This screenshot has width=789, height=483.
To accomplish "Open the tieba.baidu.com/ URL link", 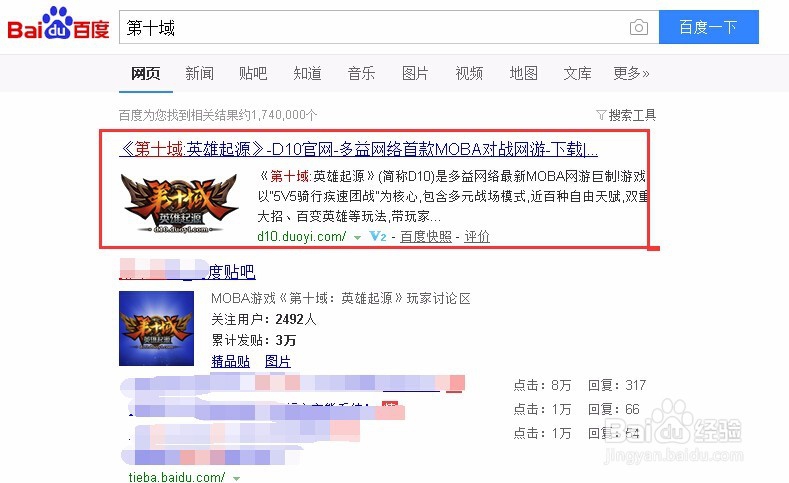I will [x=177, y=477].
